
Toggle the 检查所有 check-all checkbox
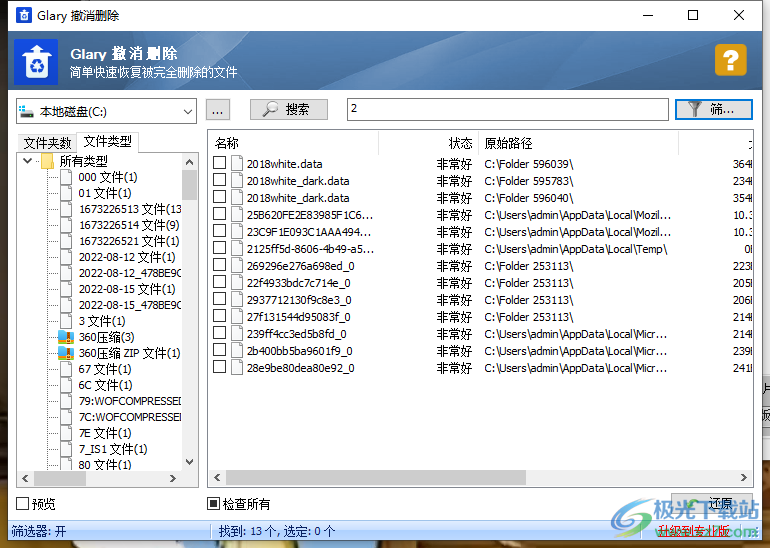coord(213,503)
